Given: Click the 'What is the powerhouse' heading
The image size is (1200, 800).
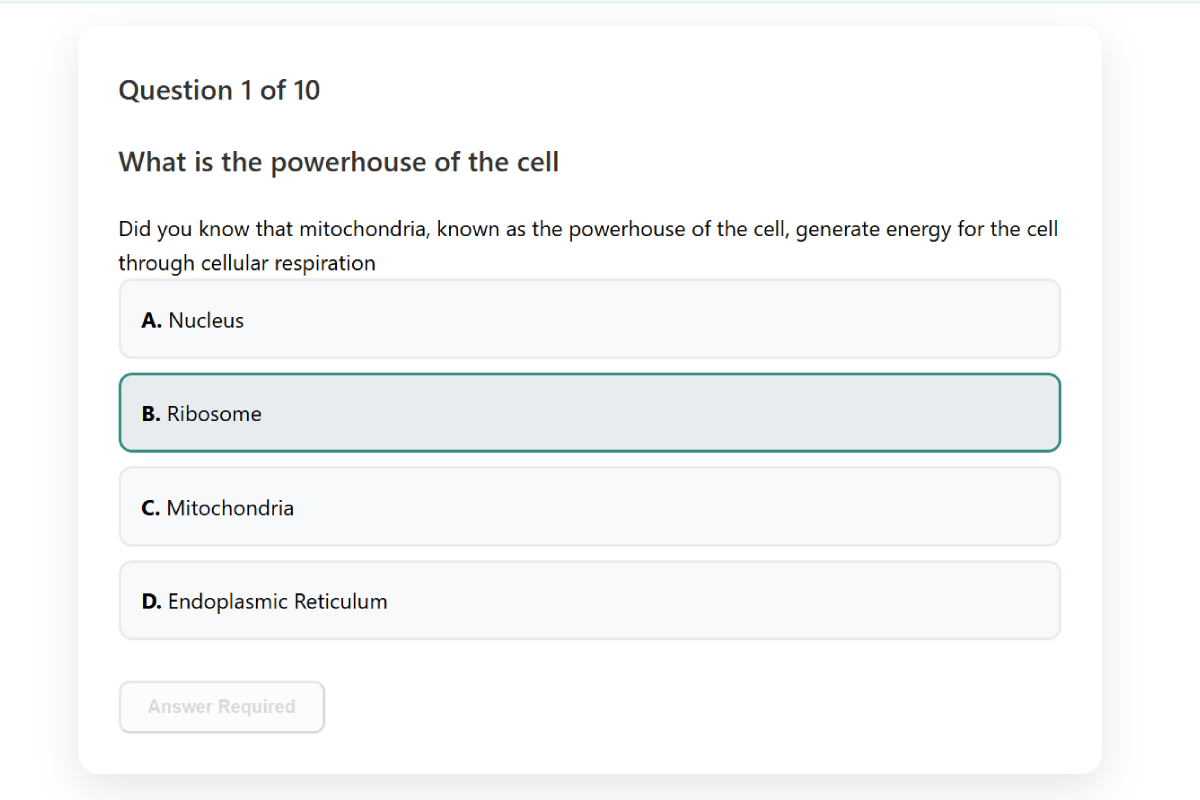Looking at the screenshot, I should click(x=338, y=162).
